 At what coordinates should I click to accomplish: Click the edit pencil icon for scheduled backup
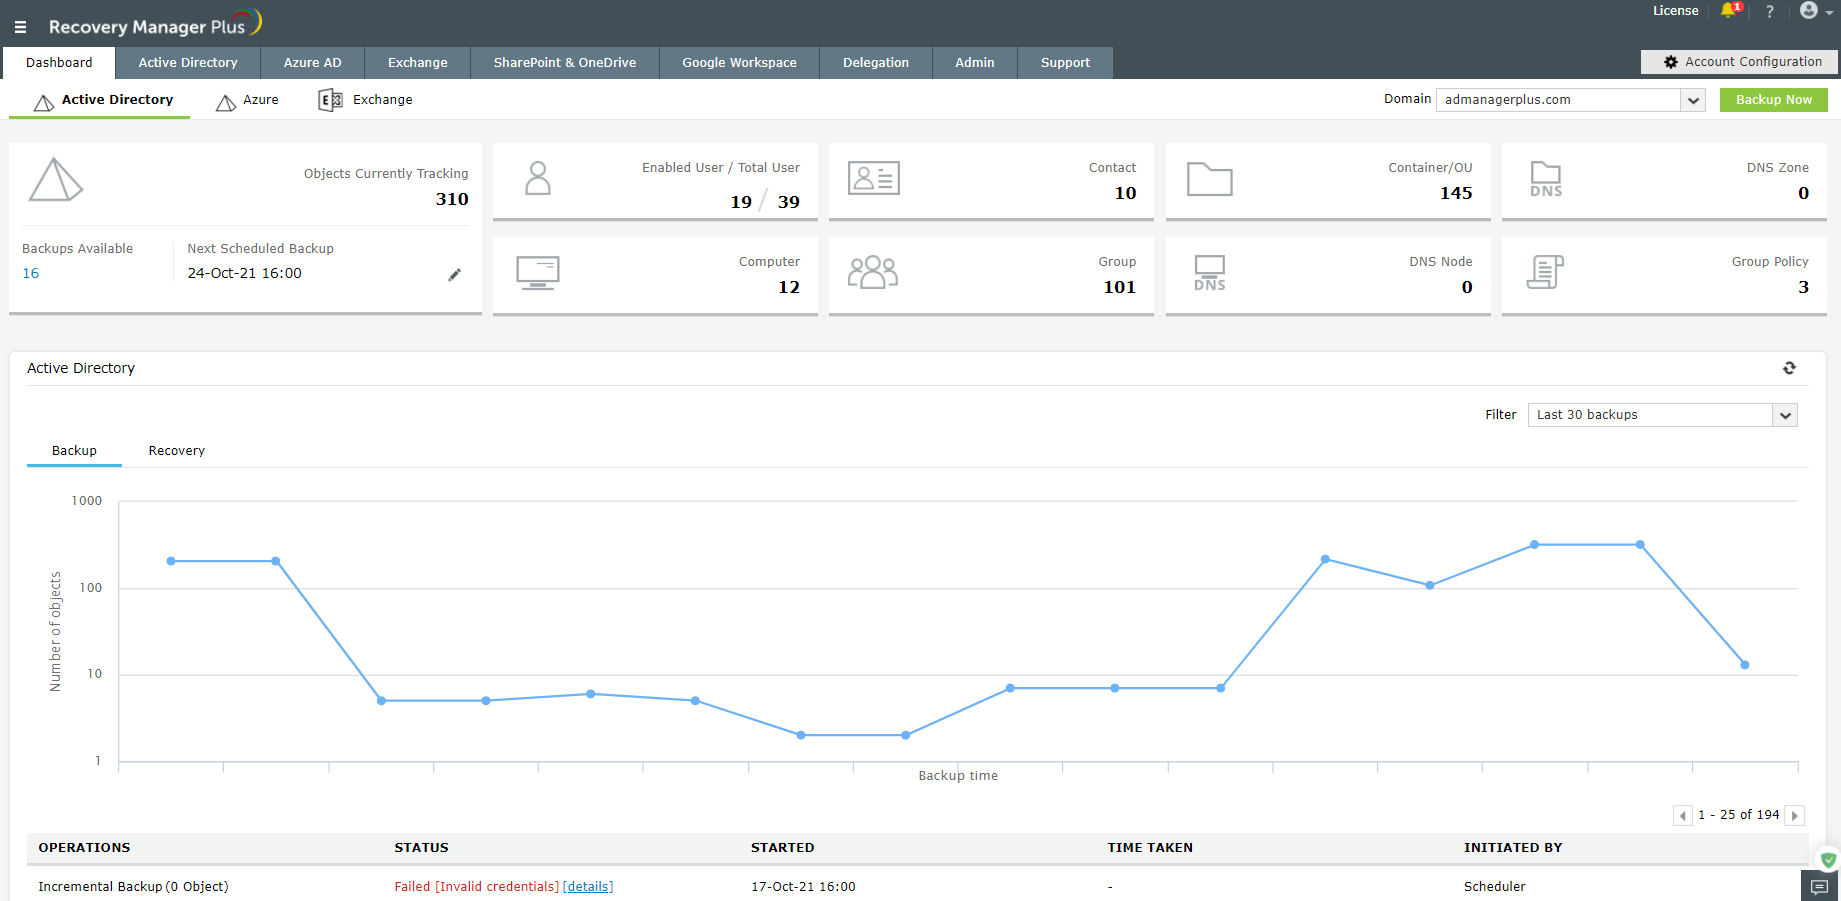455,274
